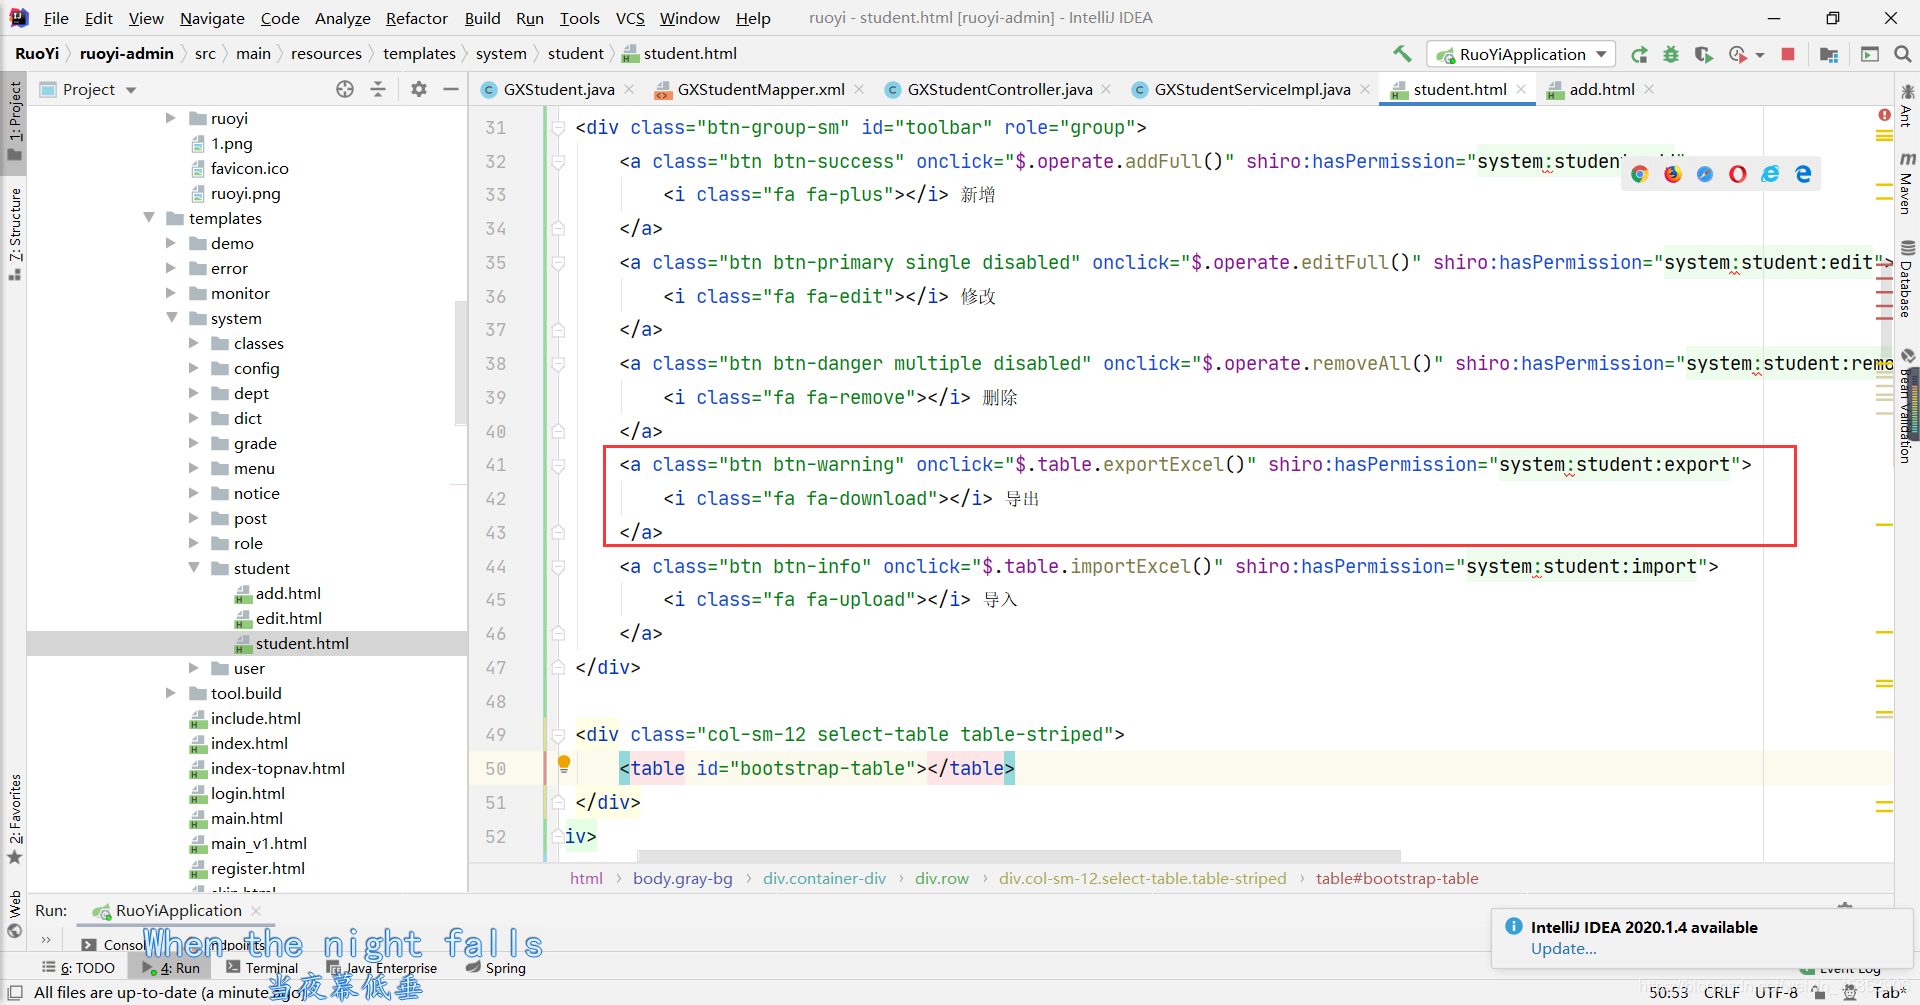Switch to GXStudent.java tab
This screenshot has height=1005, width=1920.
click(558, 89)
